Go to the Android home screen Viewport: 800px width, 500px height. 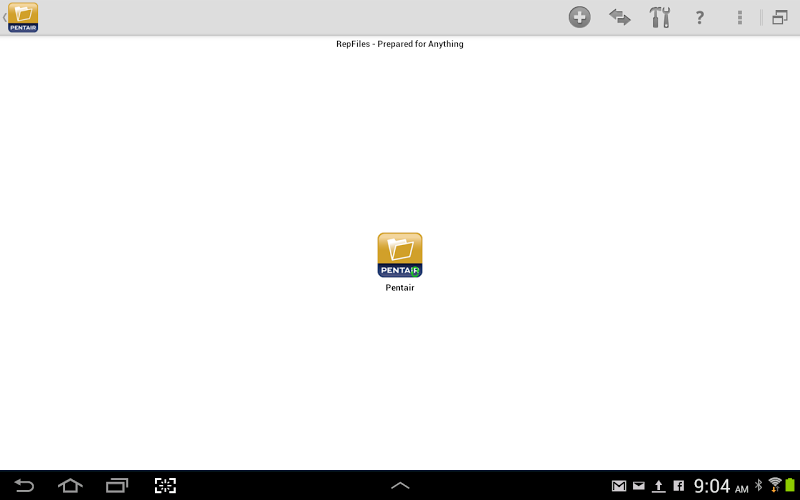coord(70,485)
